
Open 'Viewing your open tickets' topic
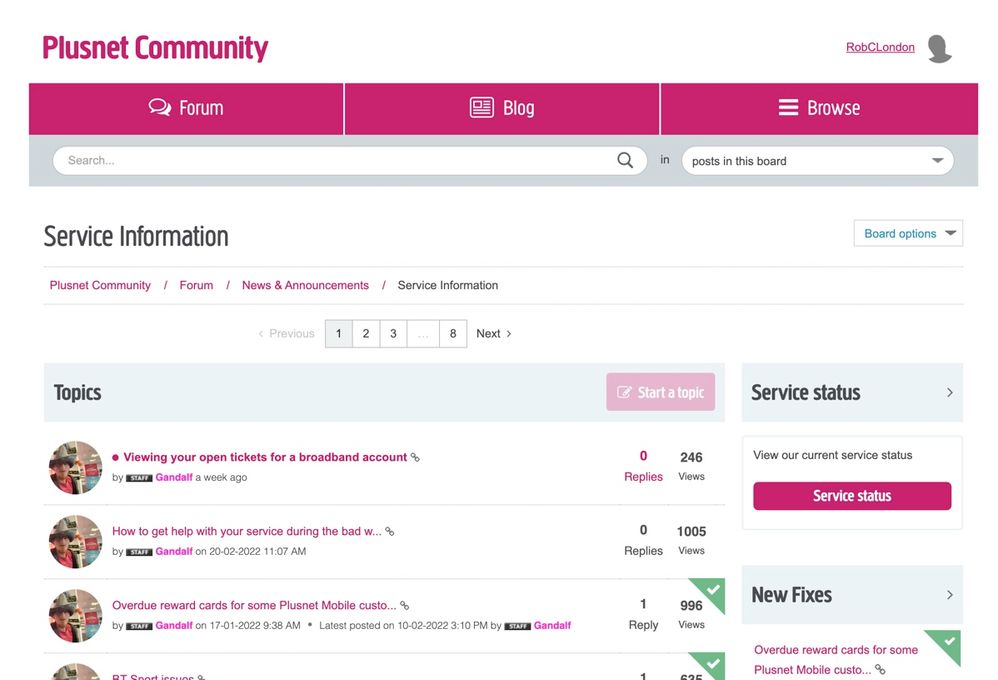point(265,457)
